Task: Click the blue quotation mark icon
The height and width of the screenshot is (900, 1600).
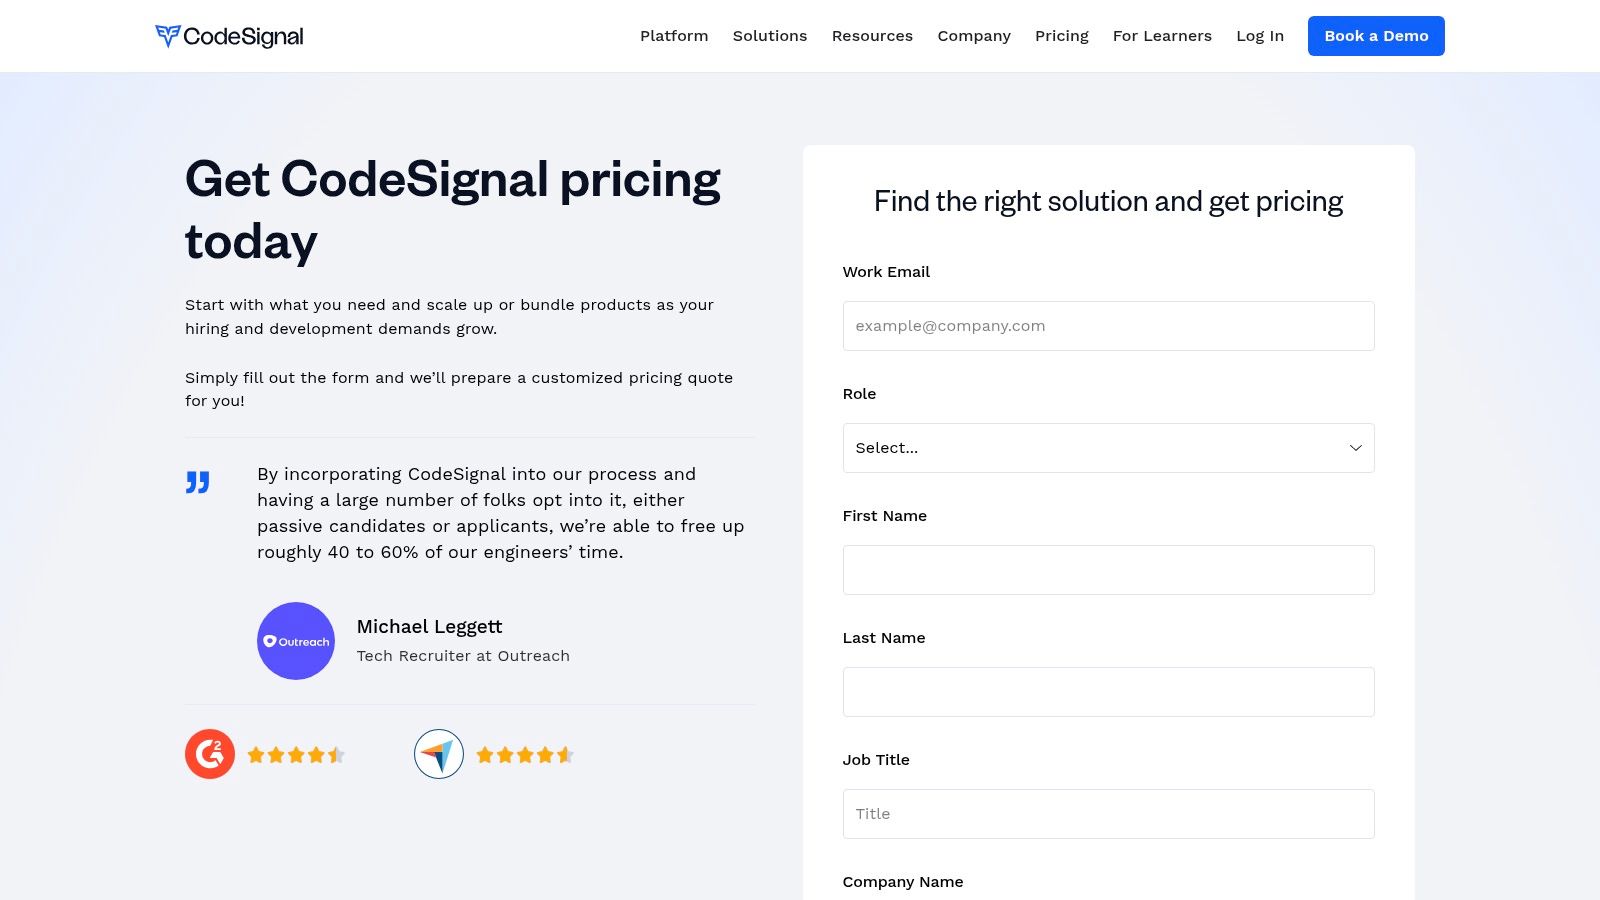Action: (x=198, y=482)
